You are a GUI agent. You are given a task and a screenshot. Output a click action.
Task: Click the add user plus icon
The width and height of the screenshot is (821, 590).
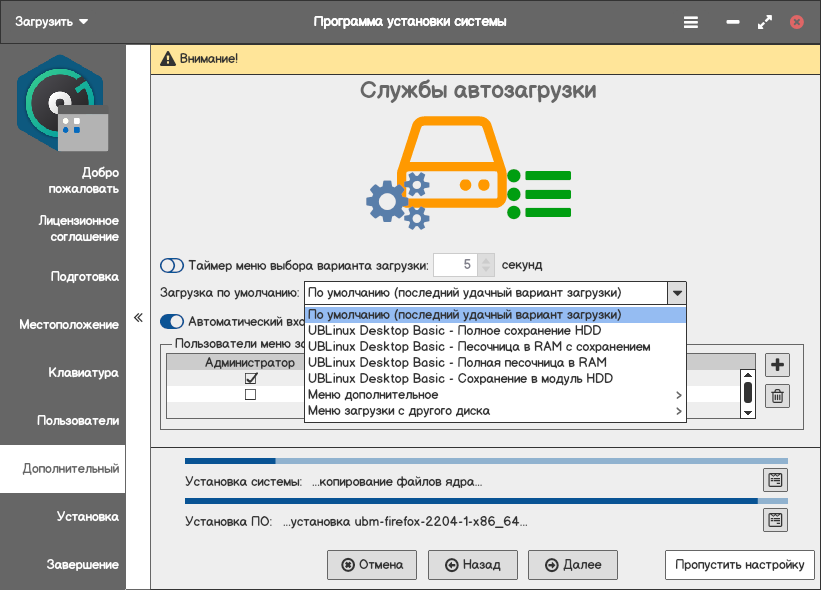777,365
